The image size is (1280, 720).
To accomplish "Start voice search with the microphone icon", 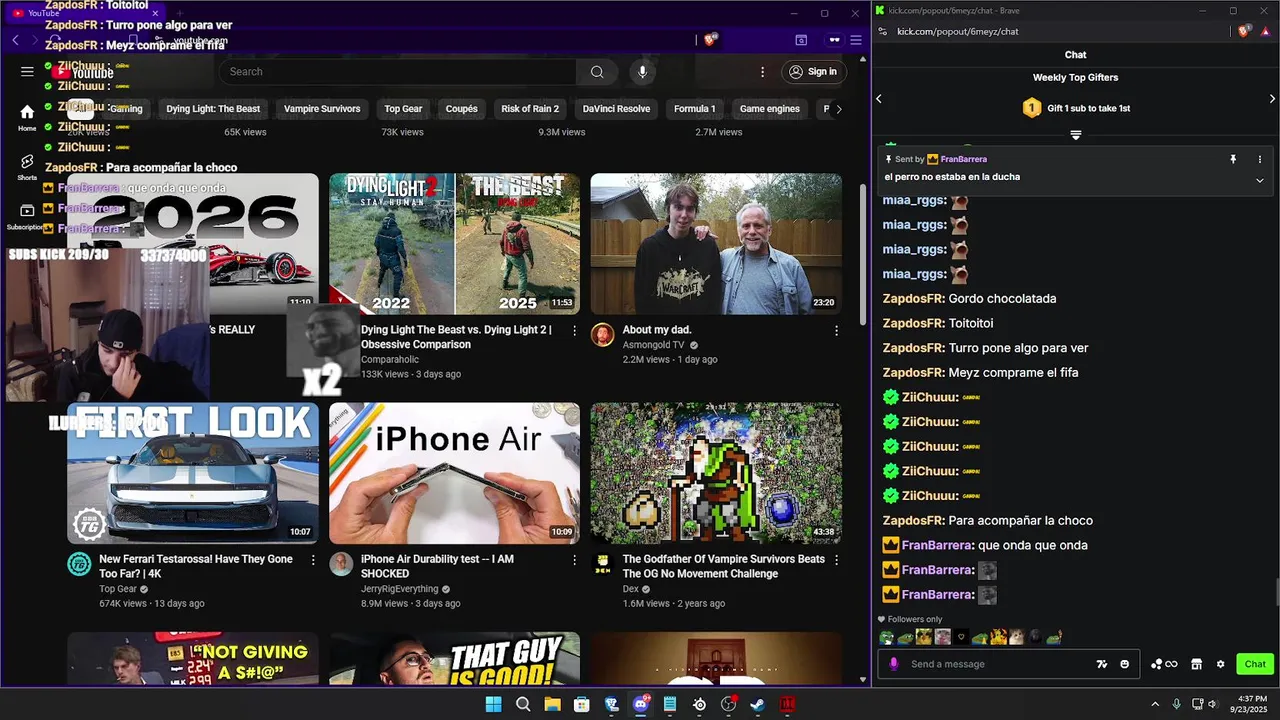I will tap(643, 72).
